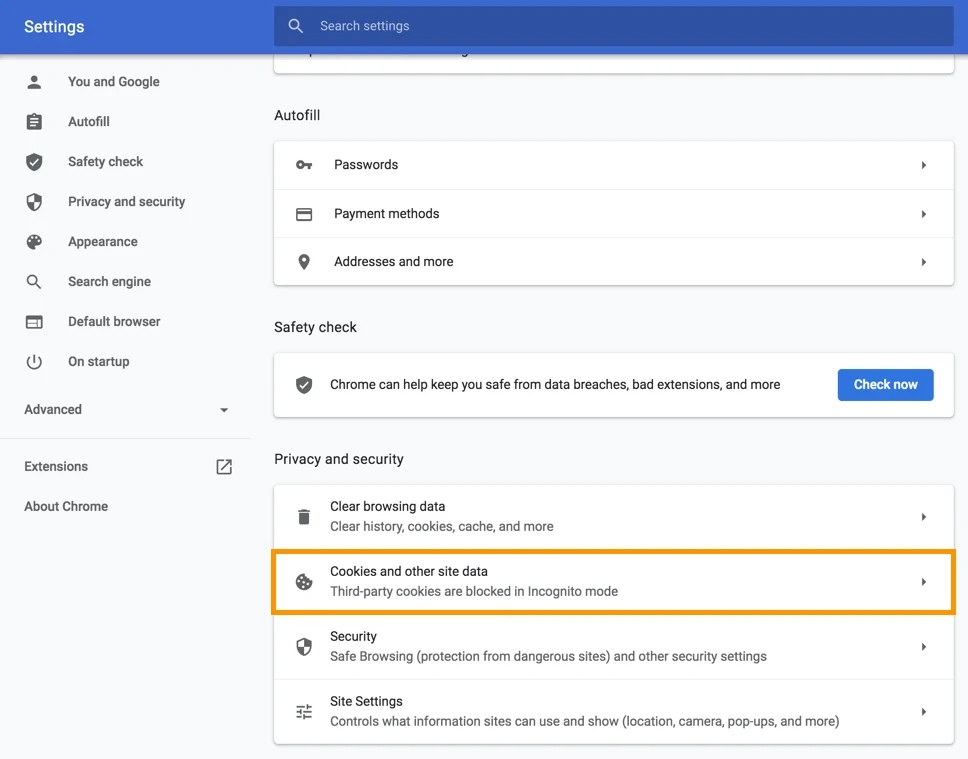Click the Safe Browsing description text
The height and width of the screenshot is (759, 968).
click(548, 656)
